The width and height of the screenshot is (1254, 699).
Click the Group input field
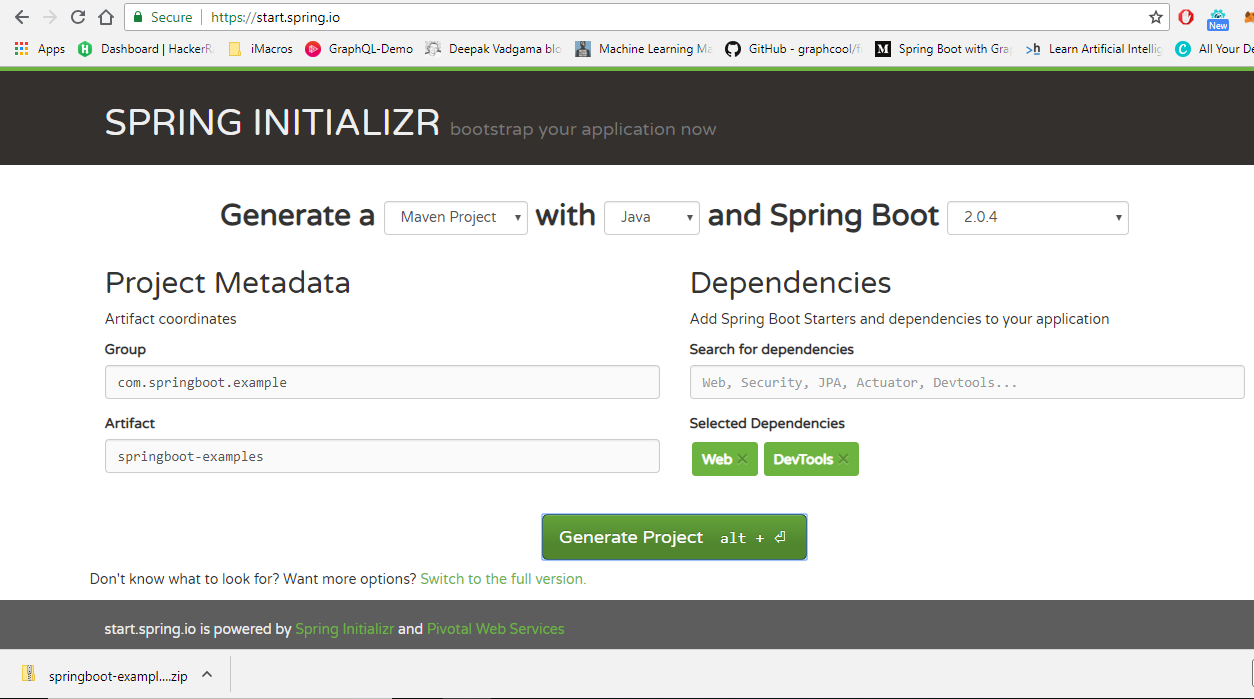[x=382, y=382]
